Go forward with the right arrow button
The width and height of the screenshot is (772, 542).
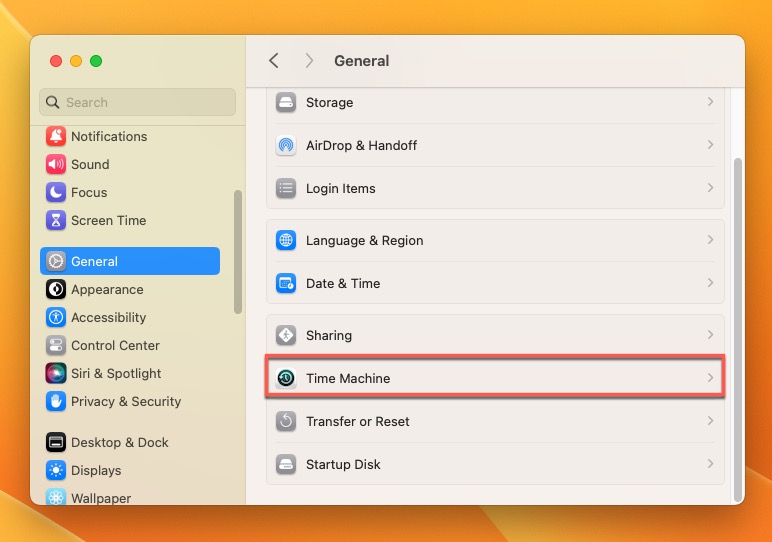click(309, 61)
